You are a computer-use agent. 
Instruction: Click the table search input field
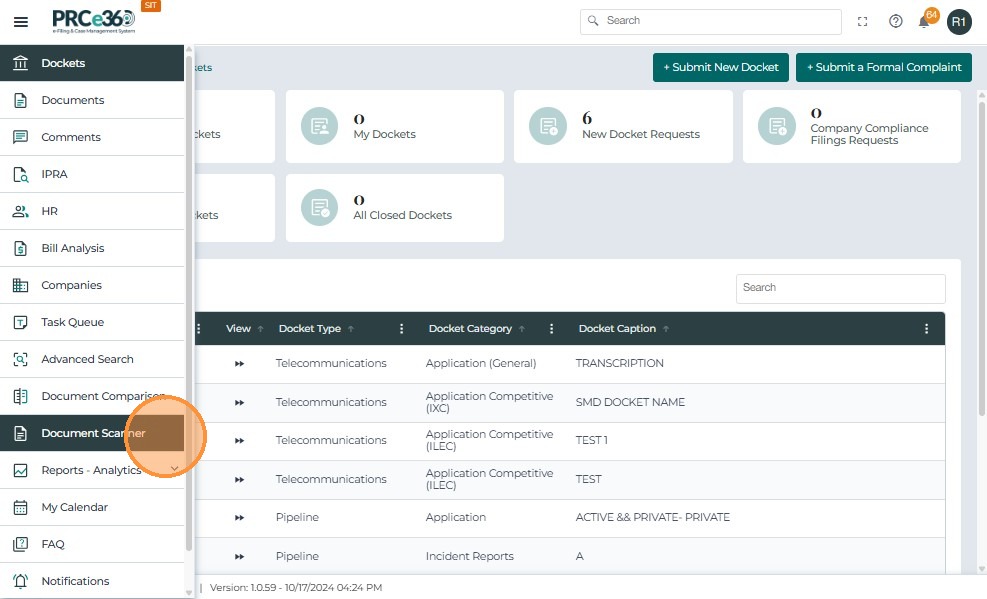840,288
